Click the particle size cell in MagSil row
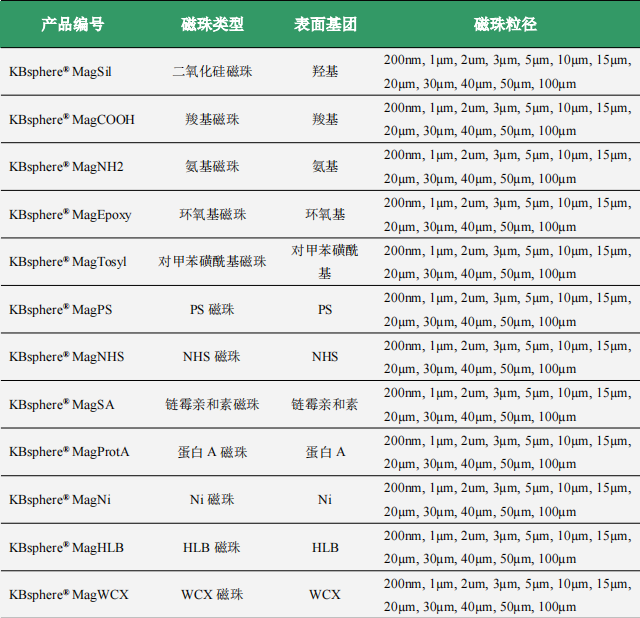Image resolution: width=640 pixels, height=618 pixels. (x=507, y=72)
